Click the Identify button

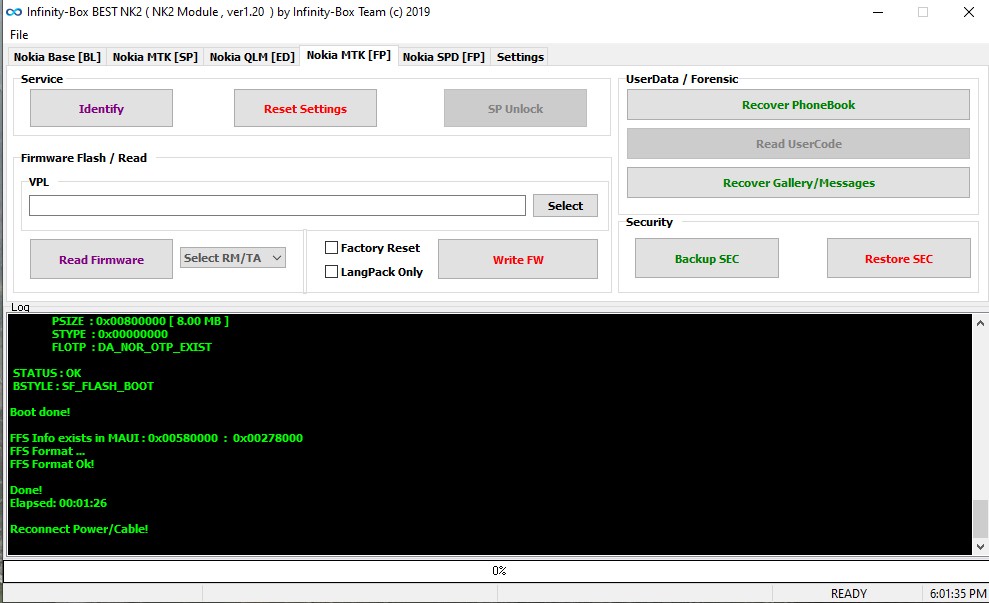pos(102,108)
